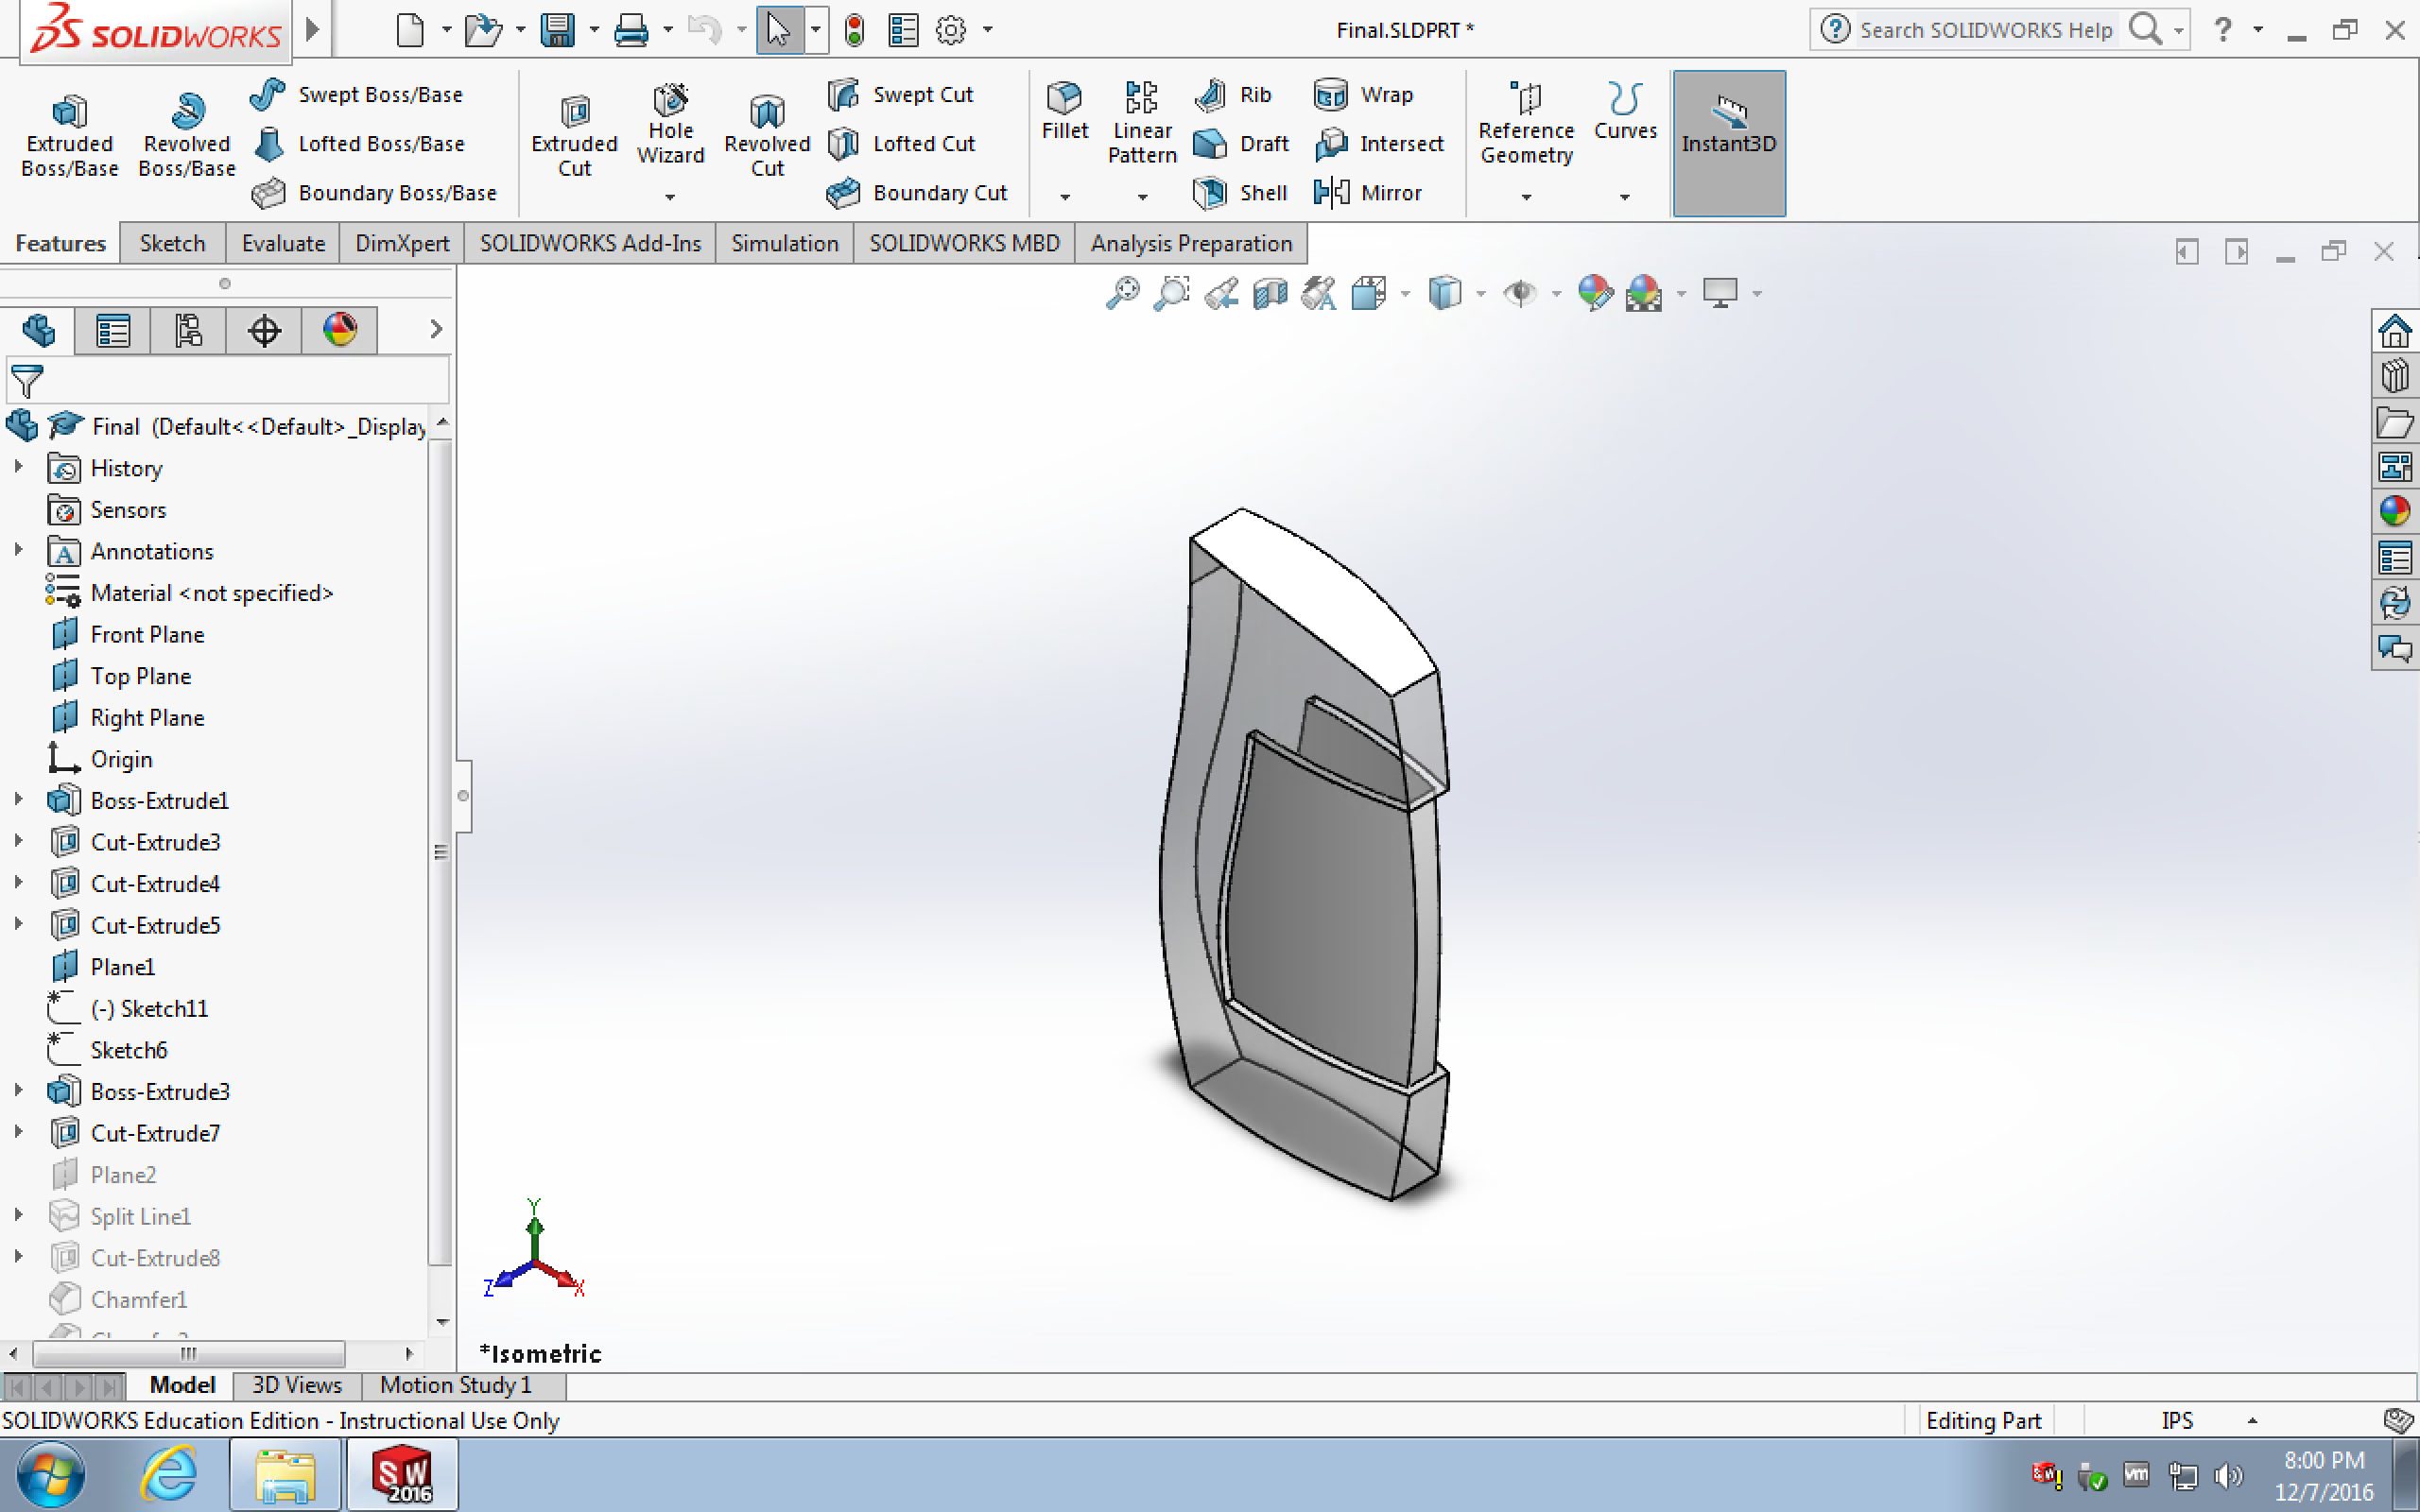Expand the Boss-Extrude1 feature node

[x=18, y=800]
